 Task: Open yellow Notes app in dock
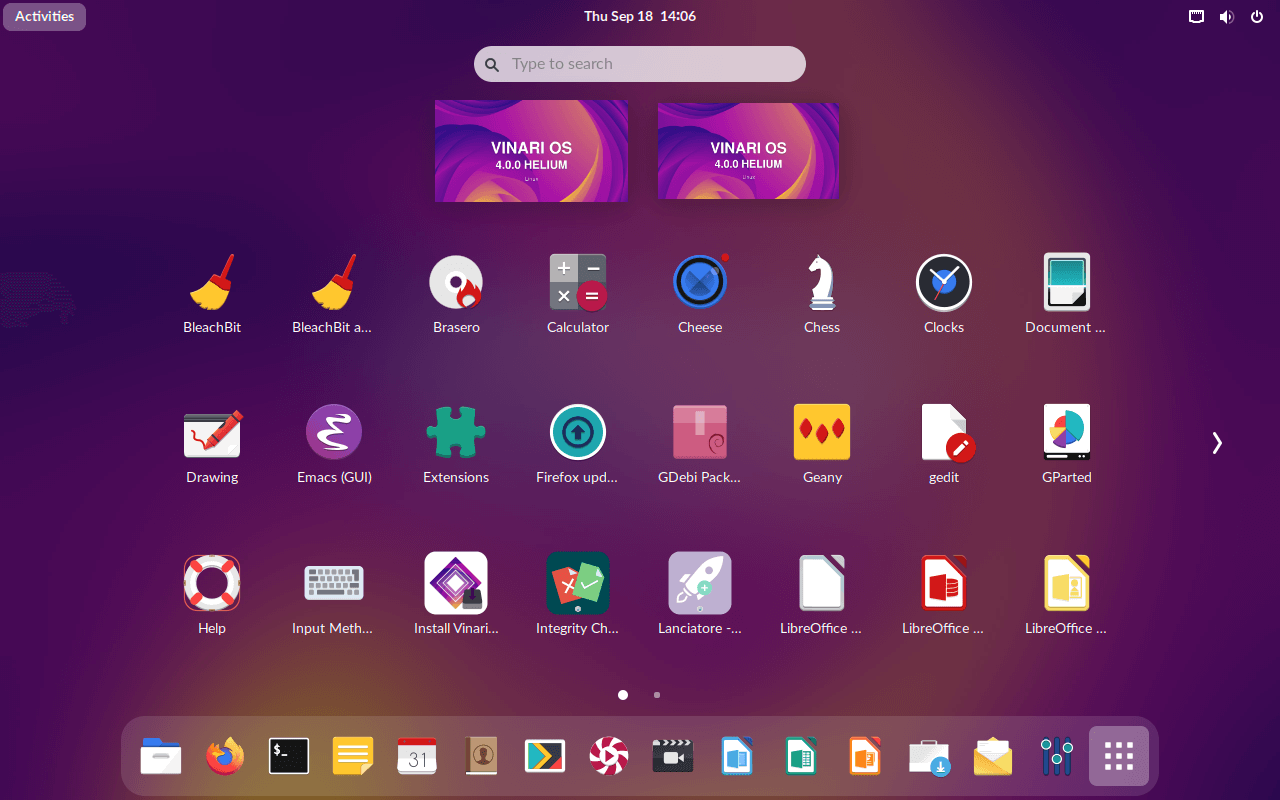tap(353, 756)
